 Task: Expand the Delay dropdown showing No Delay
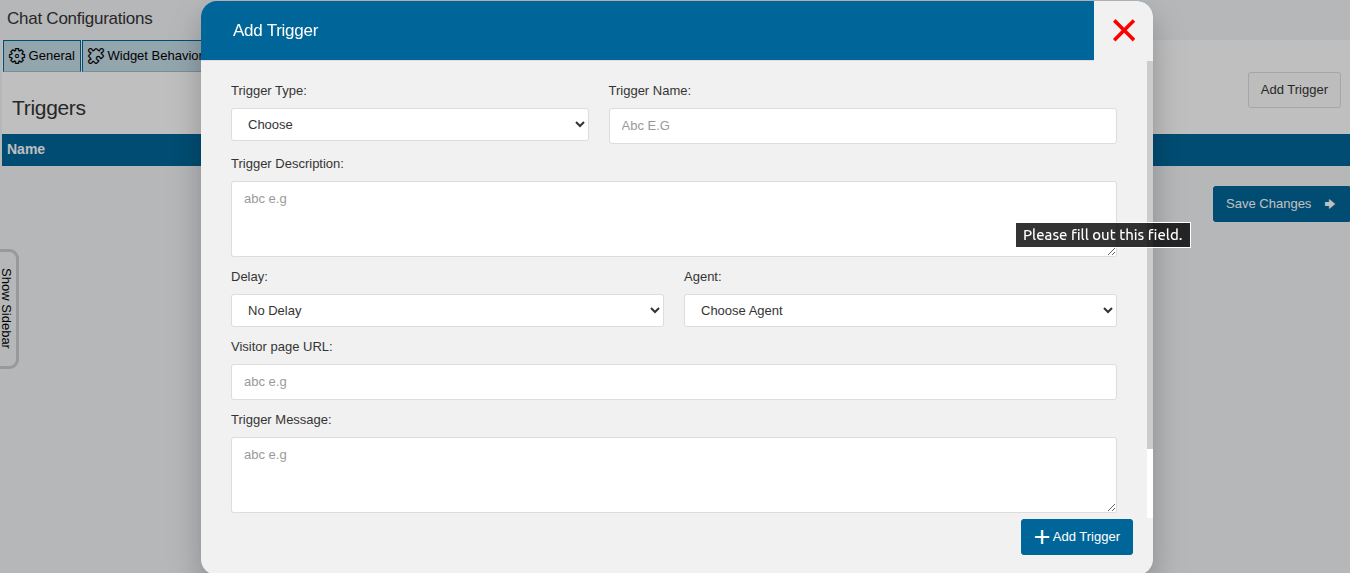tap(447, 310)
